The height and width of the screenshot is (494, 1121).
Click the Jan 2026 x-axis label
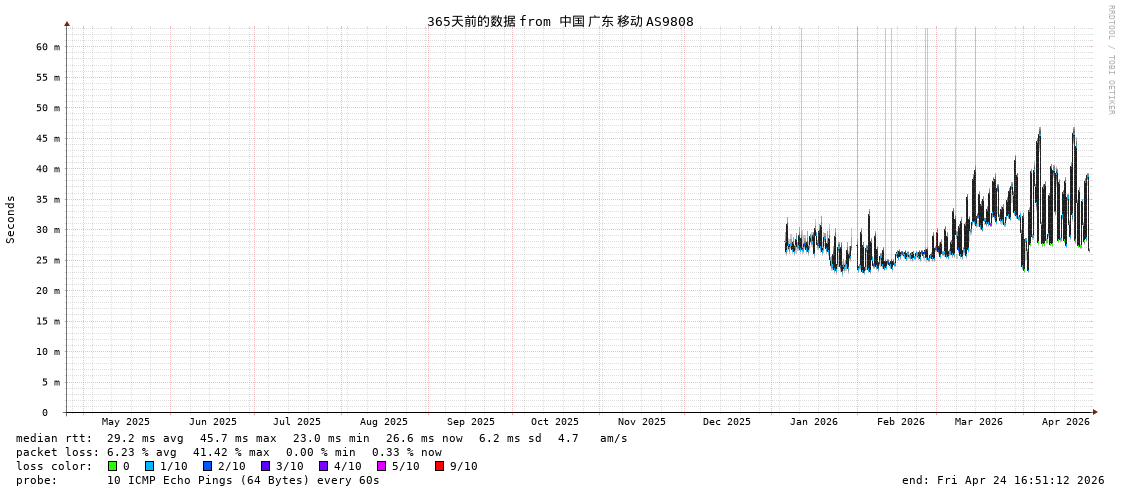[813, 422]
